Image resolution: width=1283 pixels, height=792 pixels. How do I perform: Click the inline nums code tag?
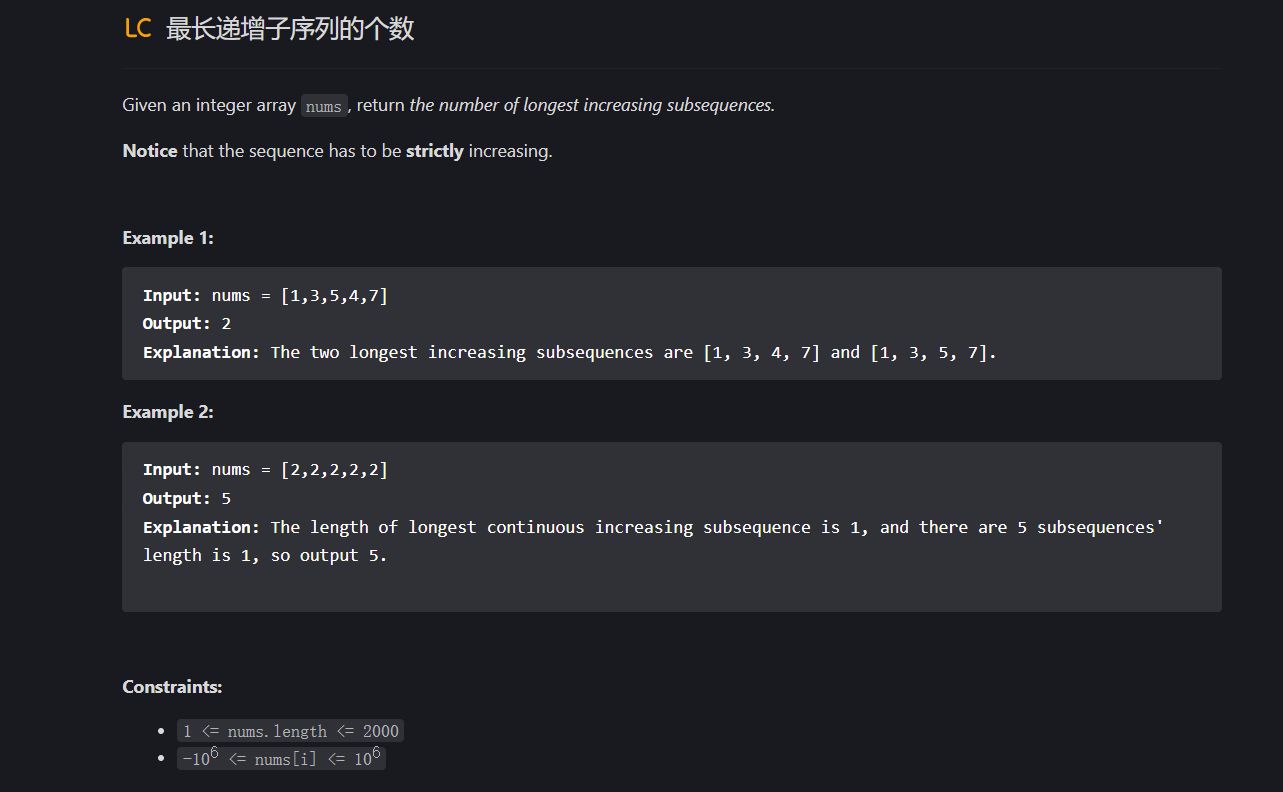coord(324,106)
